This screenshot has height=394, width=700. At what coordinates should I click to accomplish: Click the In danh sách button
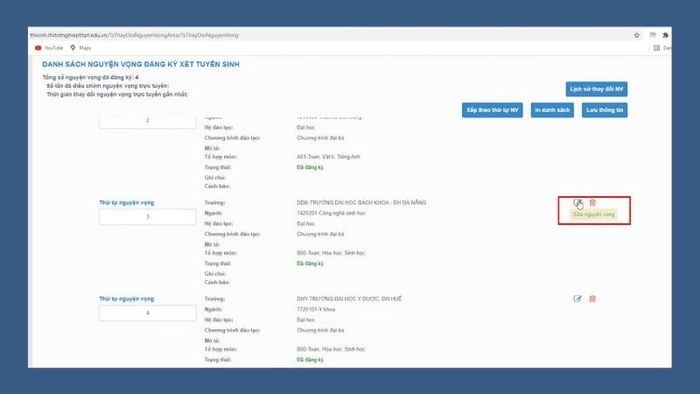552,110
